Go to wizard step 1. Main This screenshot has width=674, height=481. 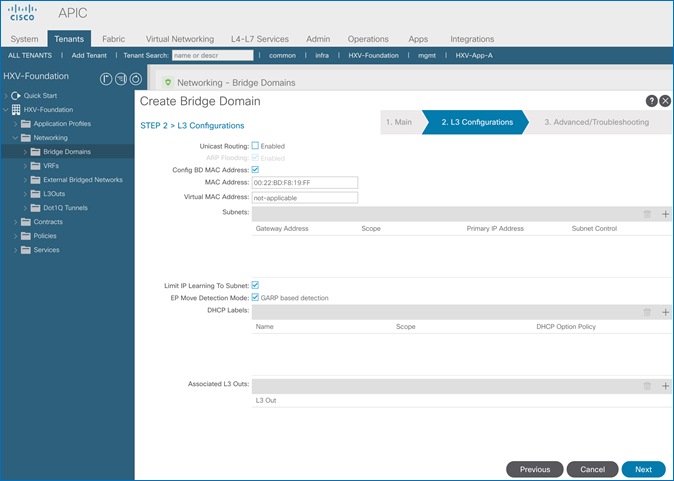point(399,122)
